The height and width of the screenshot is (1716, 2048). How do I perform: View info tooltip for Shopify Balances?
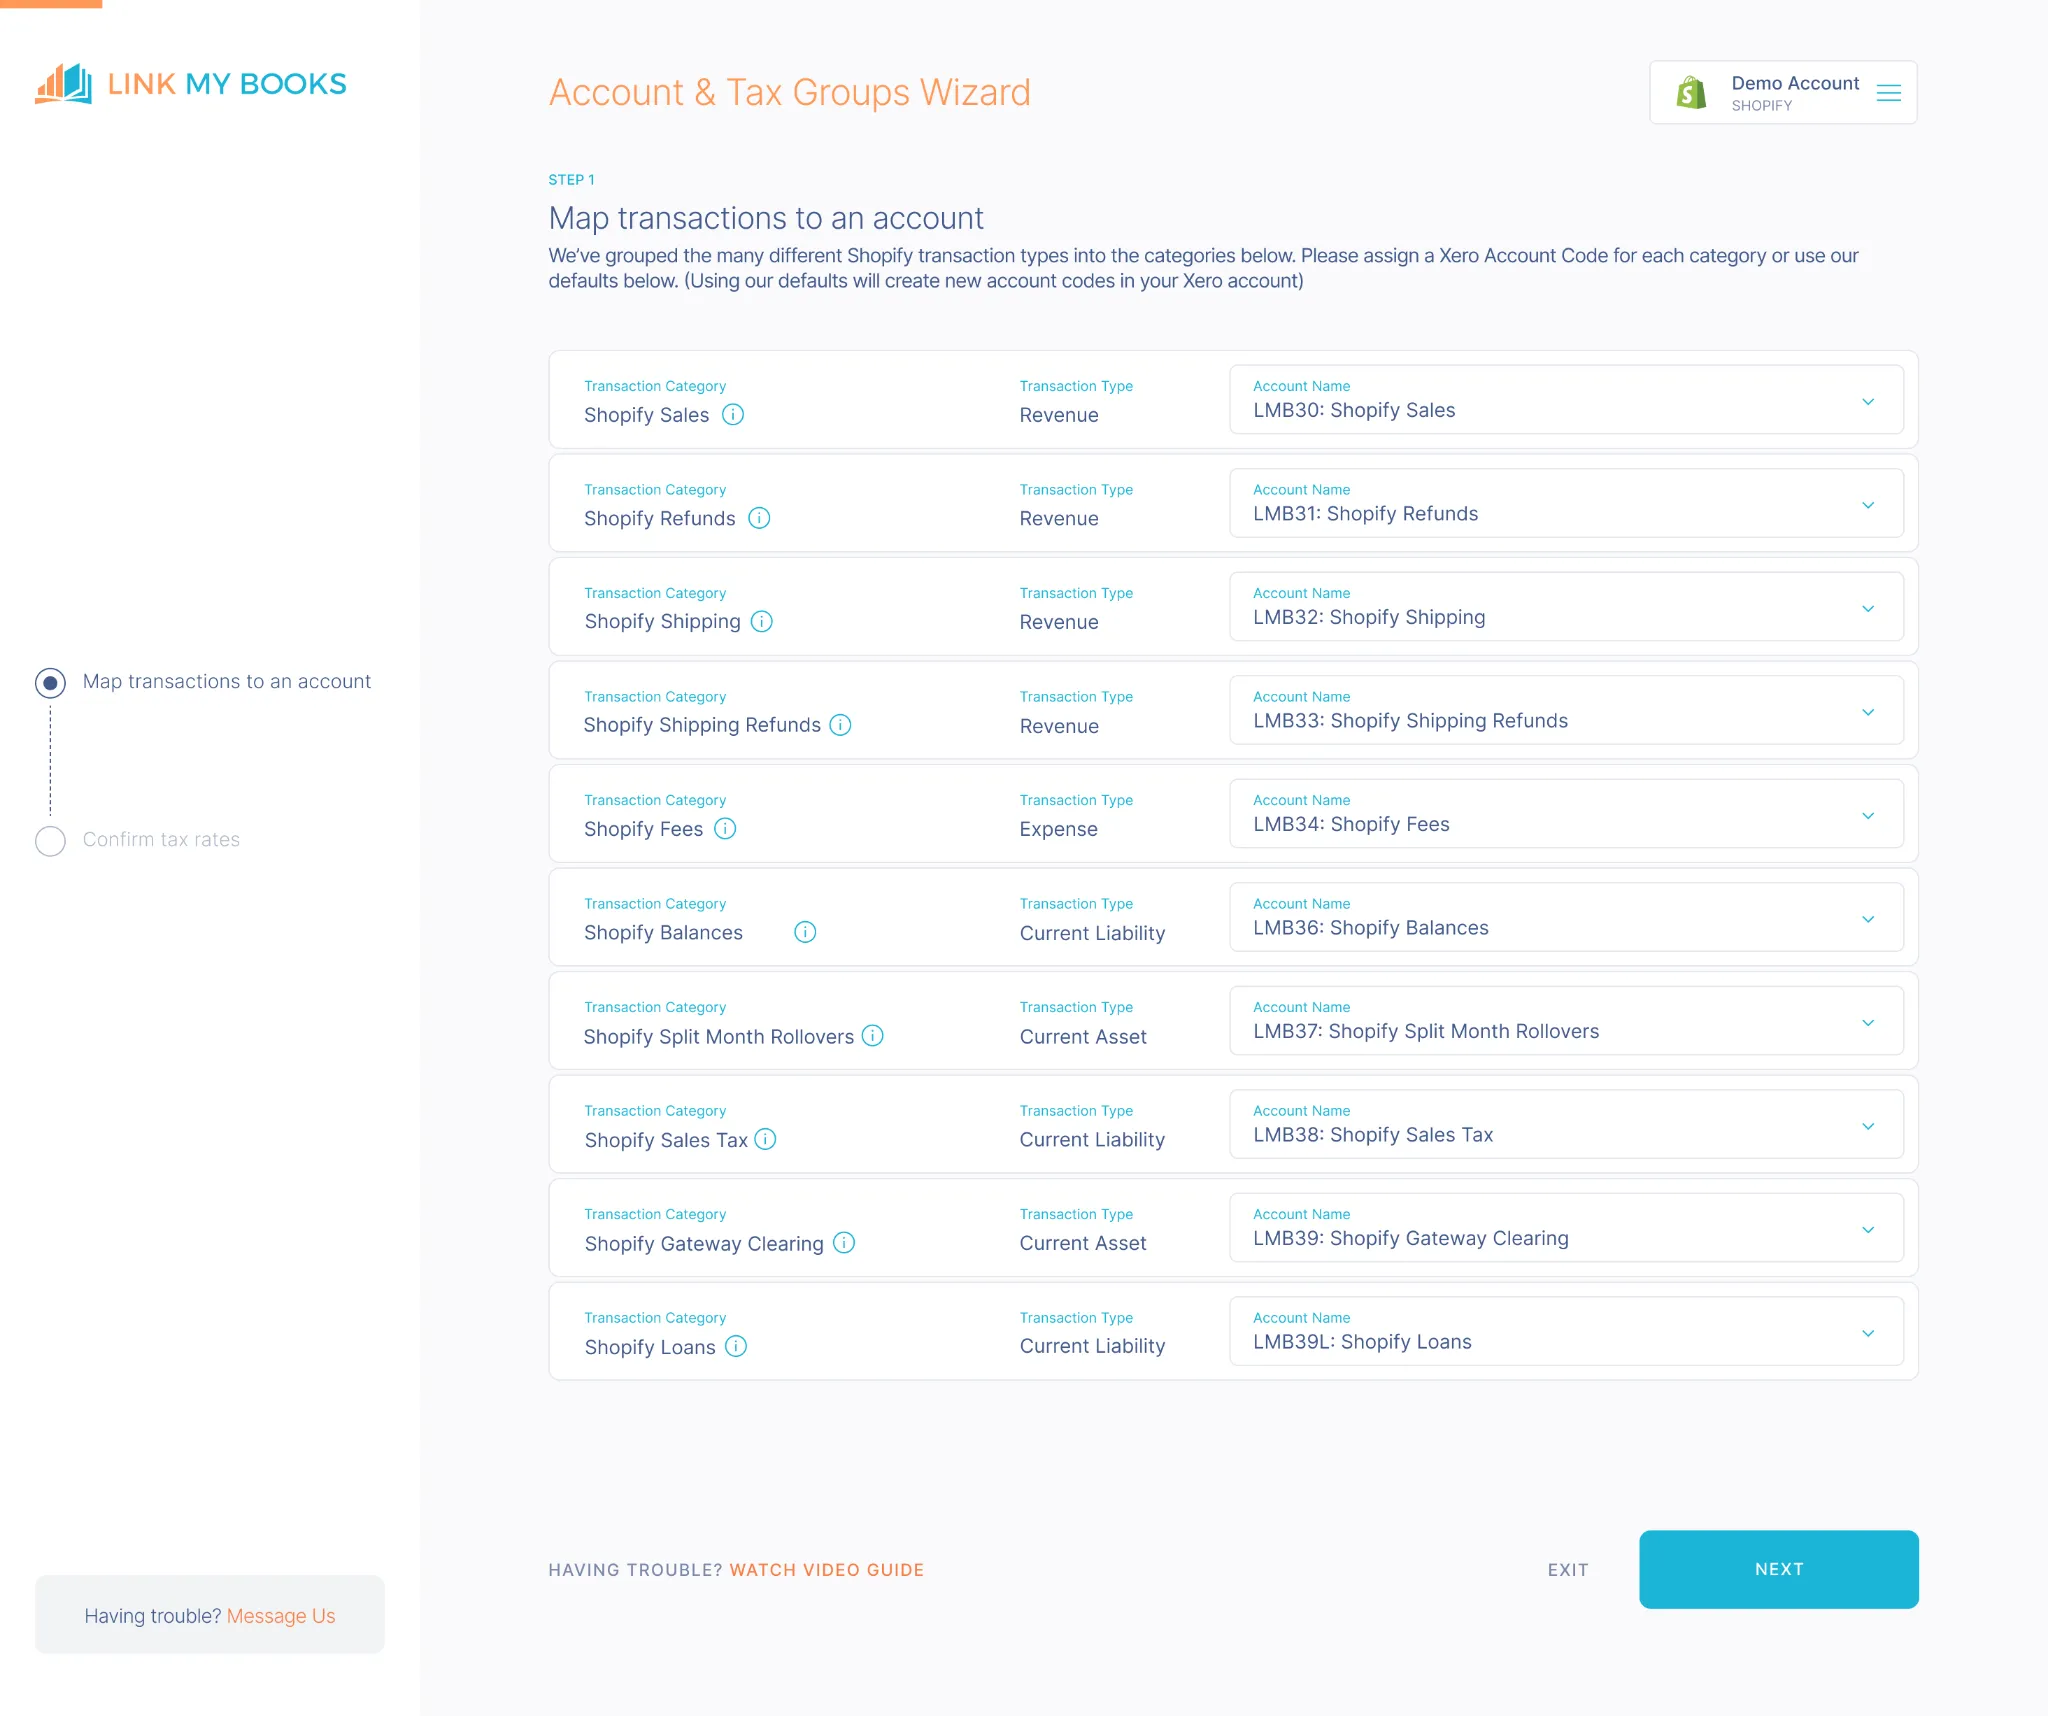click(x=805, y=932)
